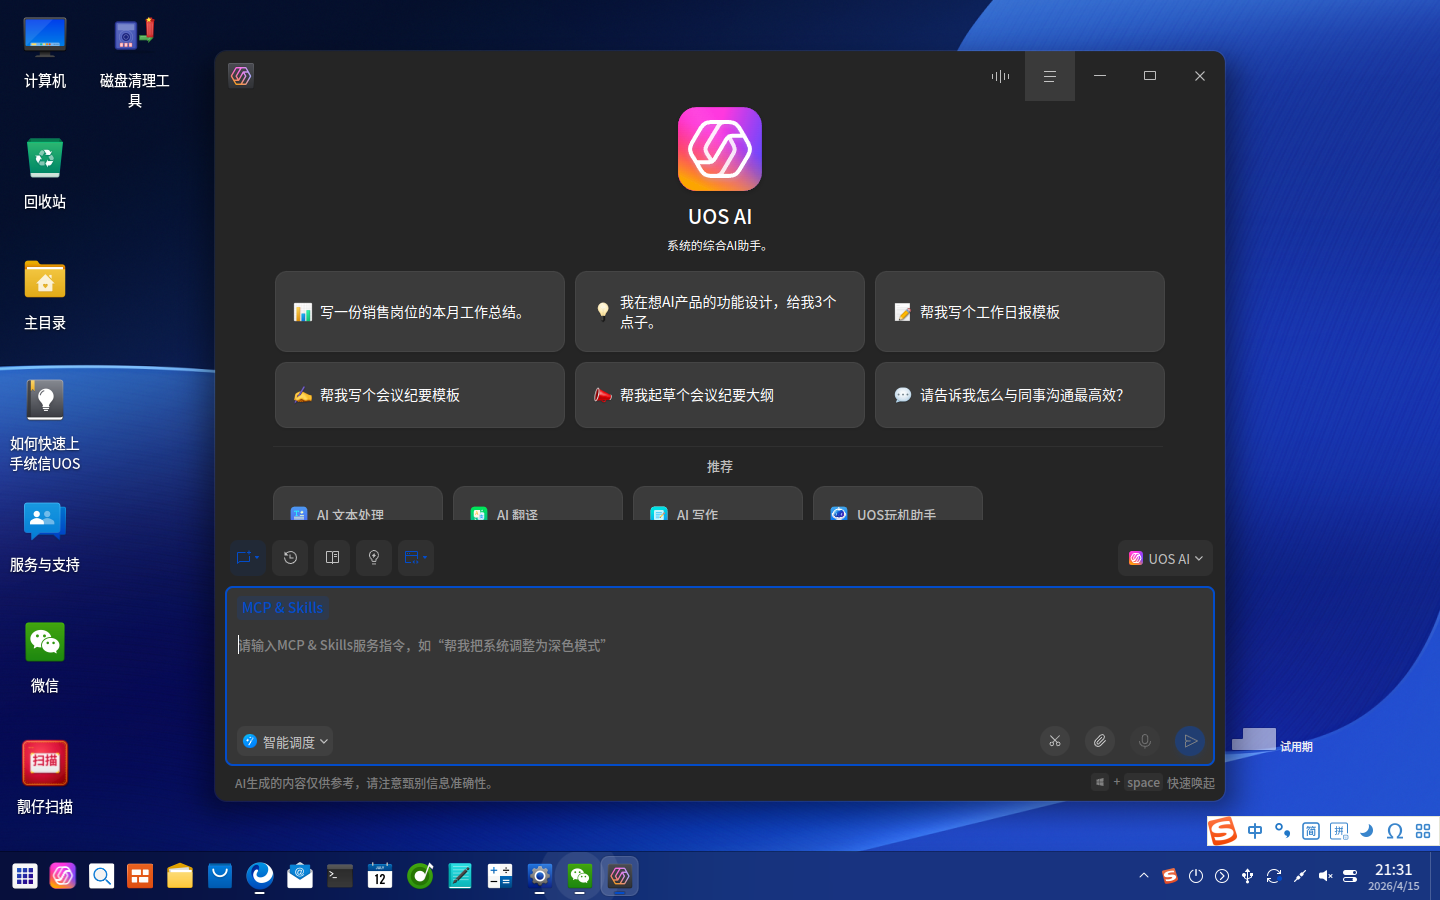Select the UOS玩机助手 recommendation
This screenshot has height=900, width=1440.
897,514
